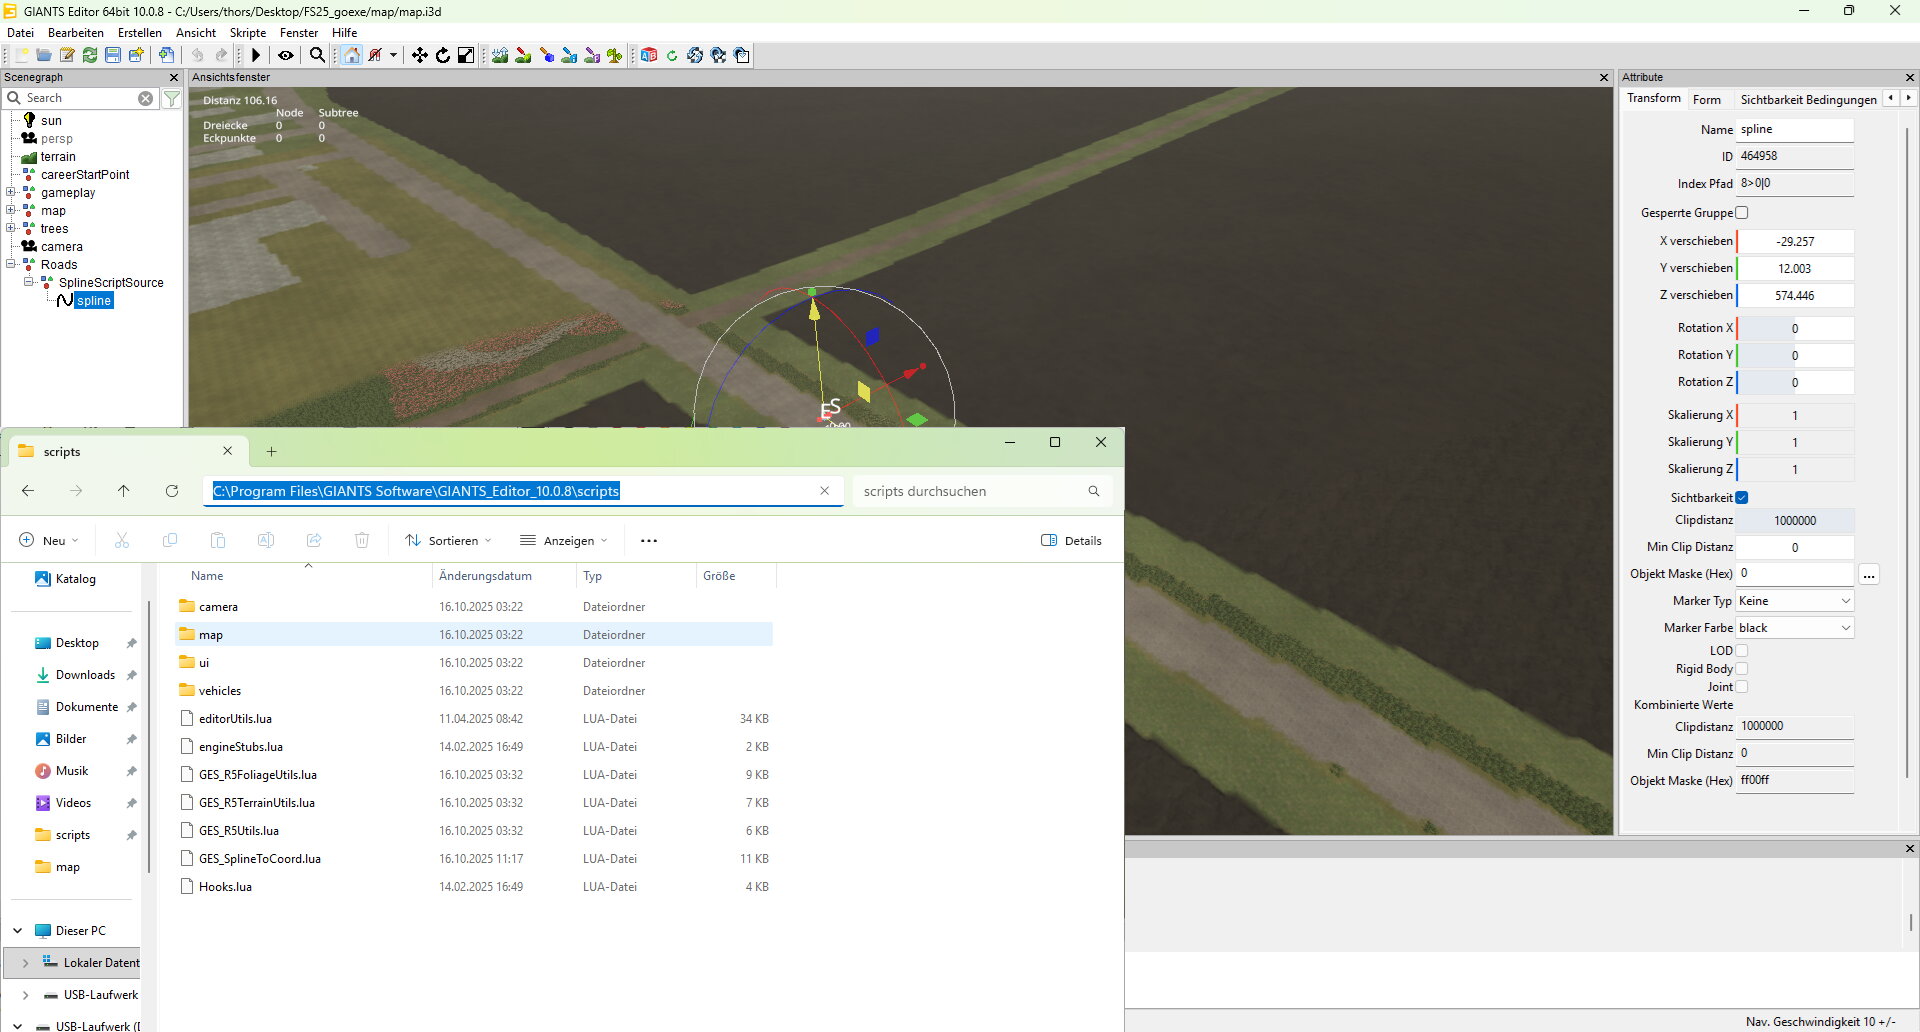Viewport: 1920px width, 1032px height.
Task: Open GES_SplineToCoord.lua in file list
Action: point(260,859)
